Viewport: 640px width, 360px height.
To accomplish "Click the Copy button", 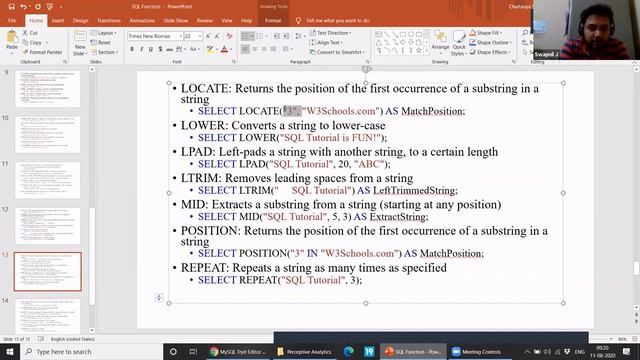I will pos(33,42).
